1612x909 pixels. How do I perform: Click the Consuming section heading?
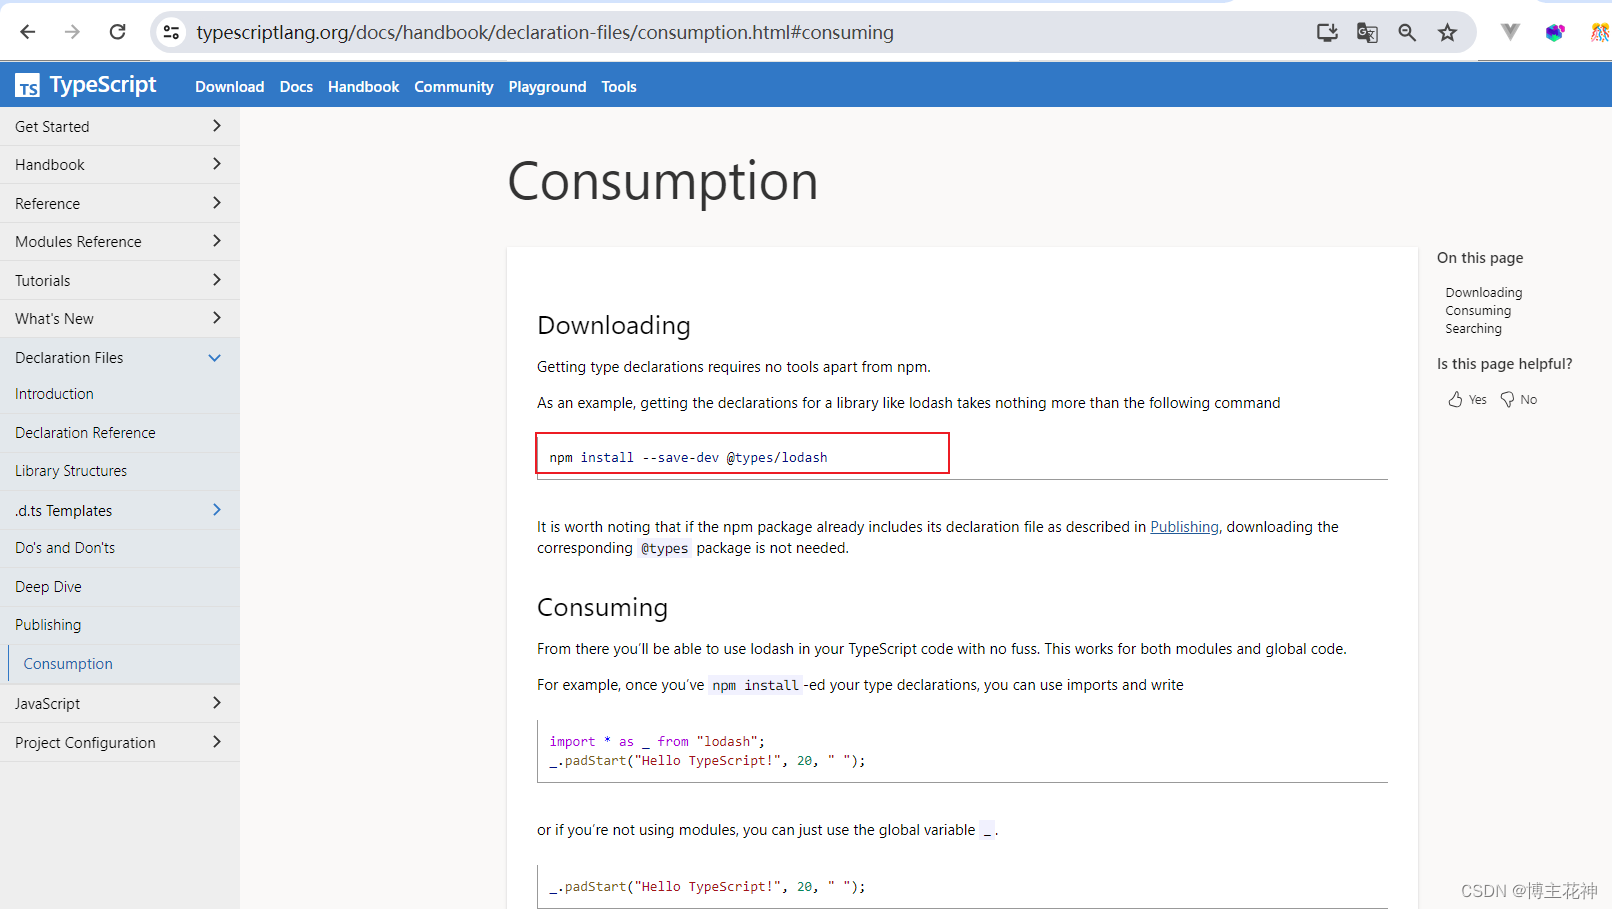[602, 607]
